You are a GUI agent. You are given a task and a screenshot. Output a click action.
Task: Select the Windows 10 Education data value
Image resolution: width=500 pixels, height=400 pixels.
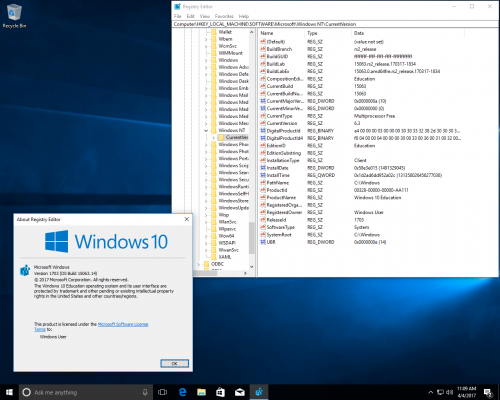tap(377, 197)
